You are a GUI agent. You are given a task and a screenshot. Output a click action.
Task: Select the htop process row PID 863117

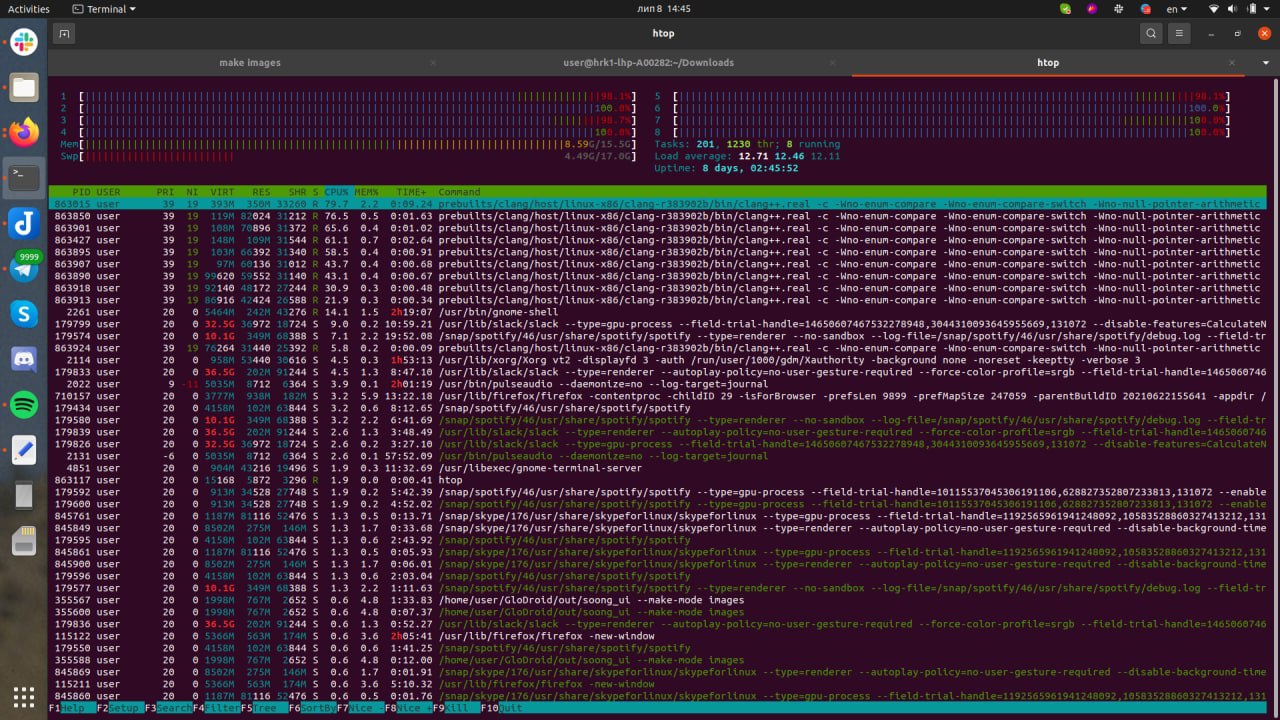[x=658, y=480]
